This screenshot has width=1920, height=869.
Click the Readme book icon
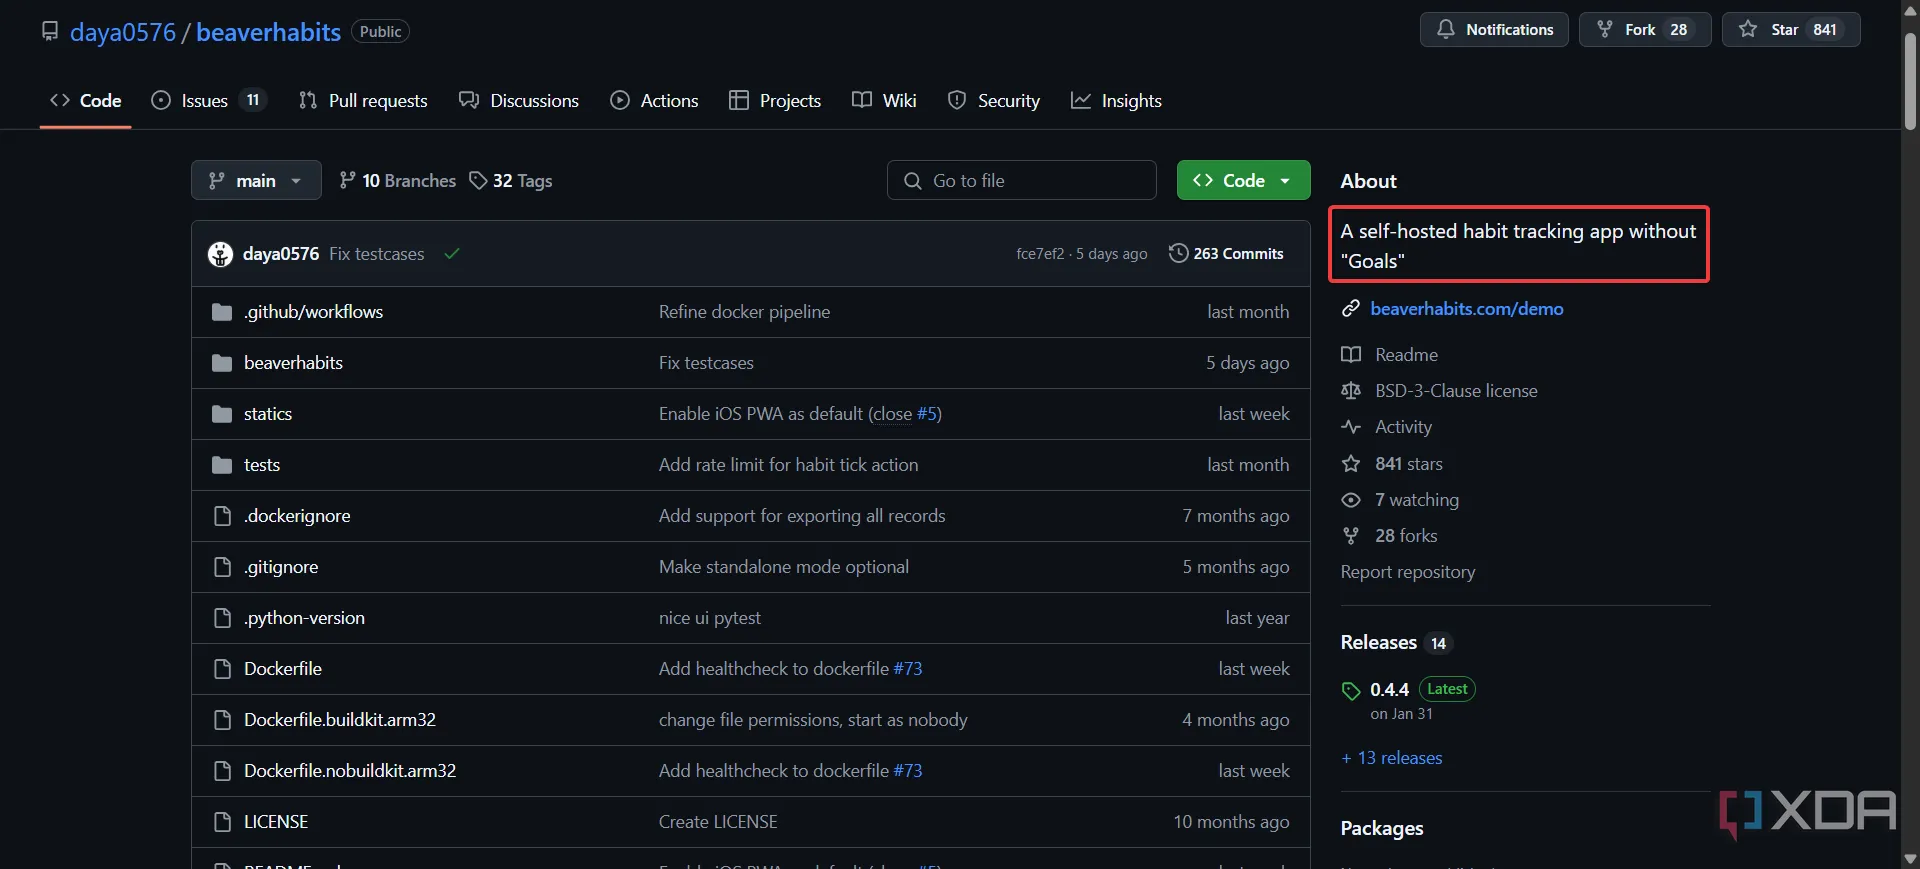click(x=1351, y=355)
